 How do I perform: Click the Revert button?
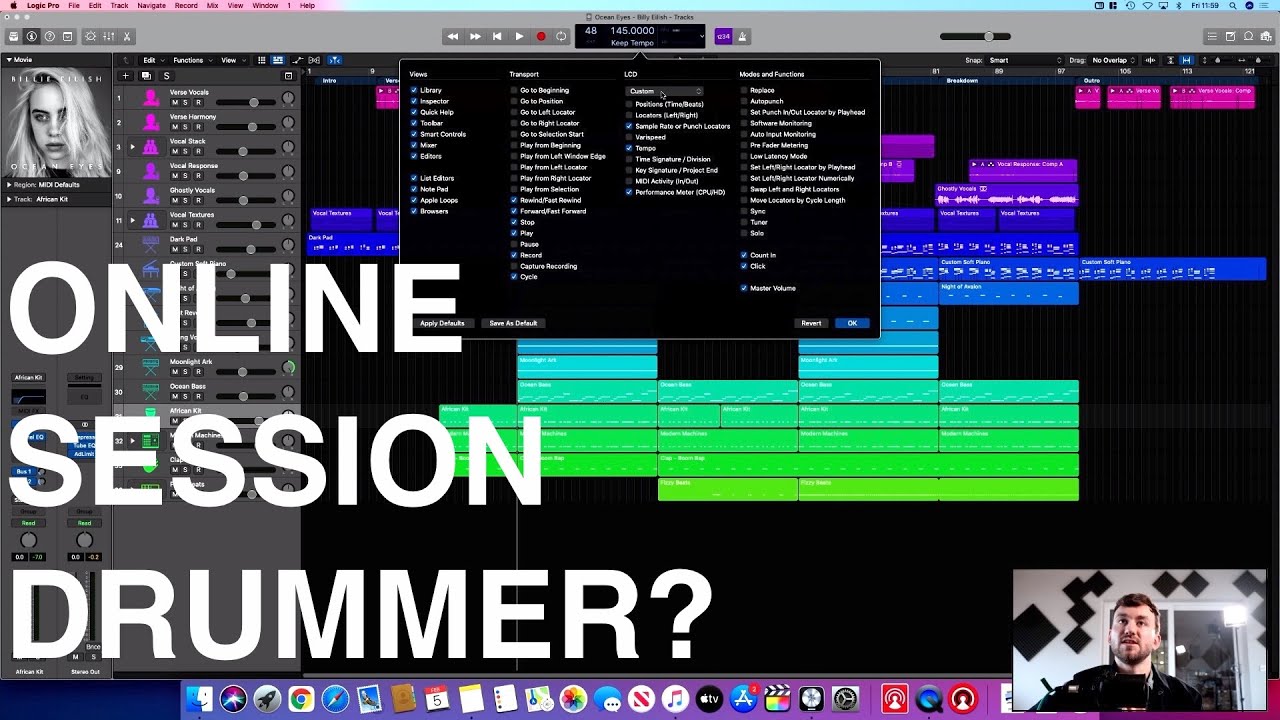(x=811, y=323)
